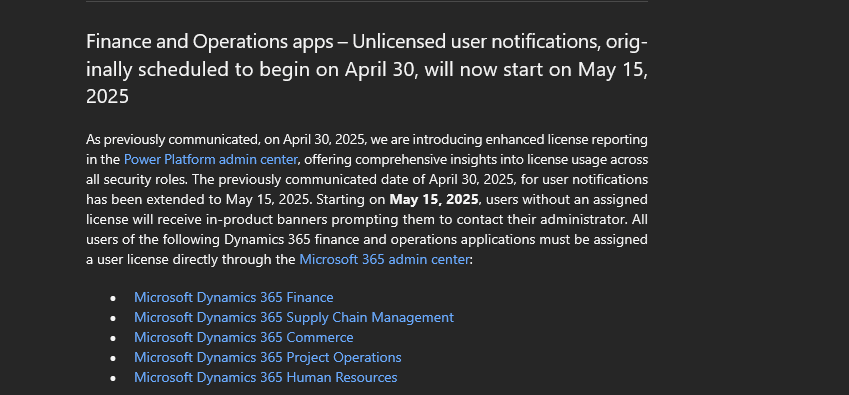The image size is (849, 395).
Task: Click "April 30" in the heading
Action: pos(381,69)
